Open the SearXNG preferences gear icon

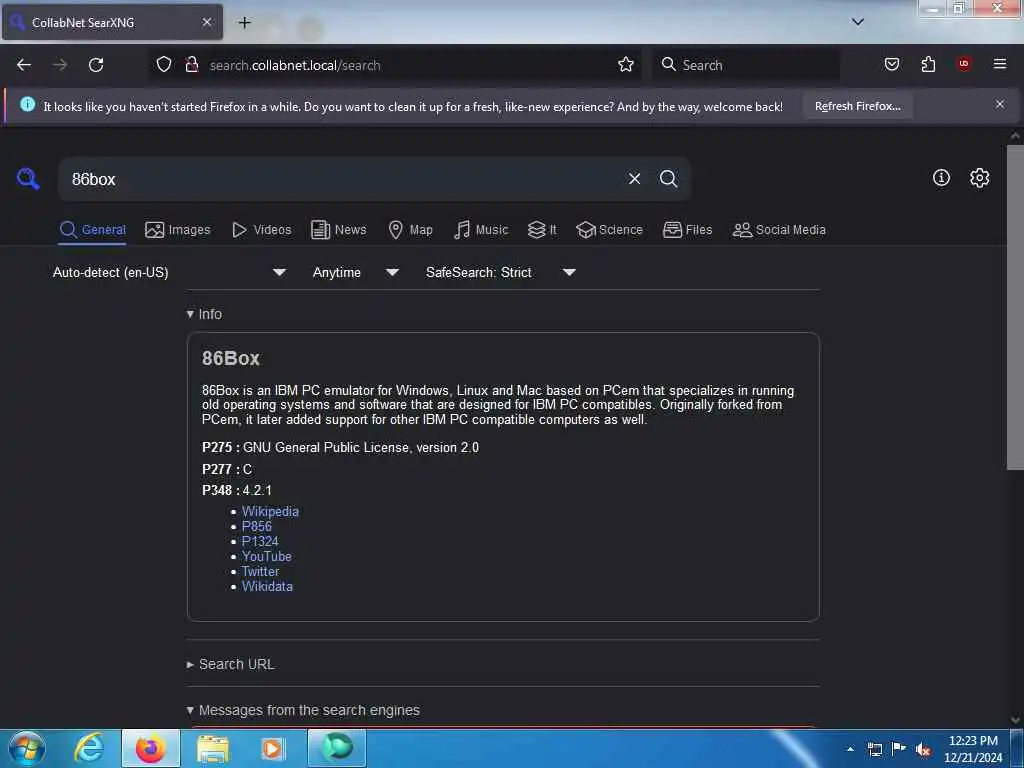click(x=979, y=178)
